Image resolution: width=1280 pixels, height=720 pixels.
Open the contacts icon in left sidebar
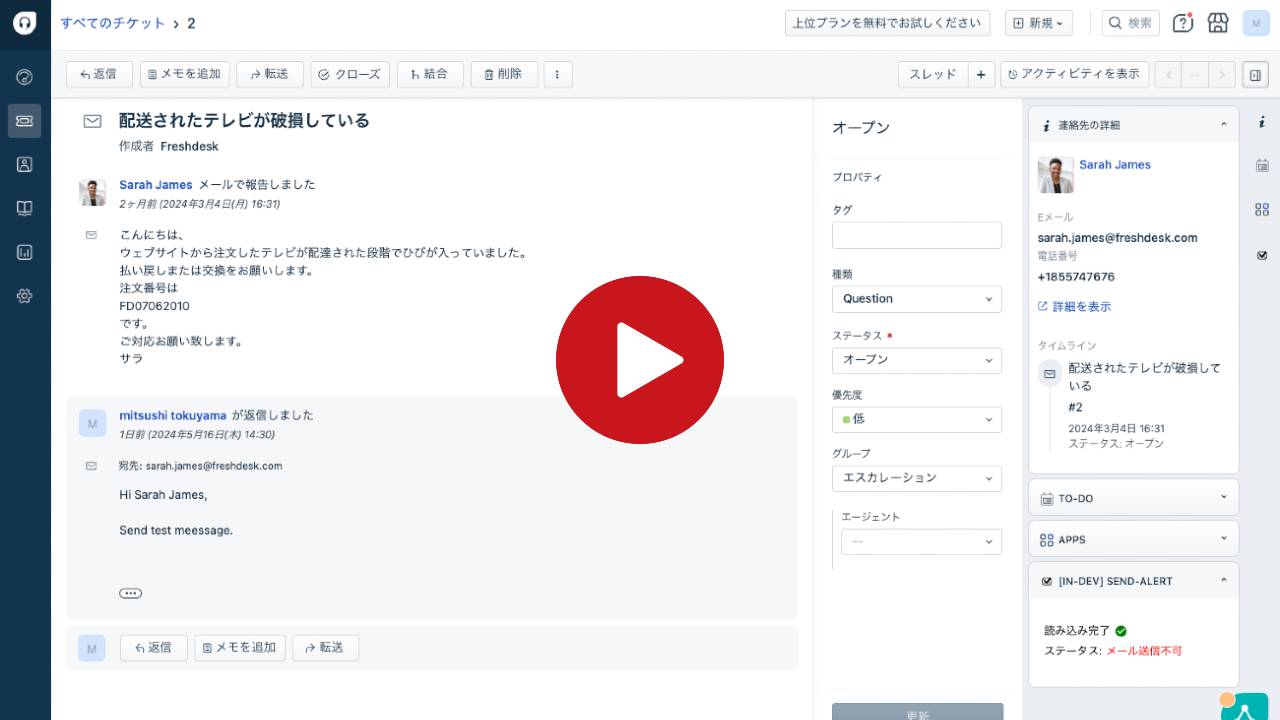[25, 165]
